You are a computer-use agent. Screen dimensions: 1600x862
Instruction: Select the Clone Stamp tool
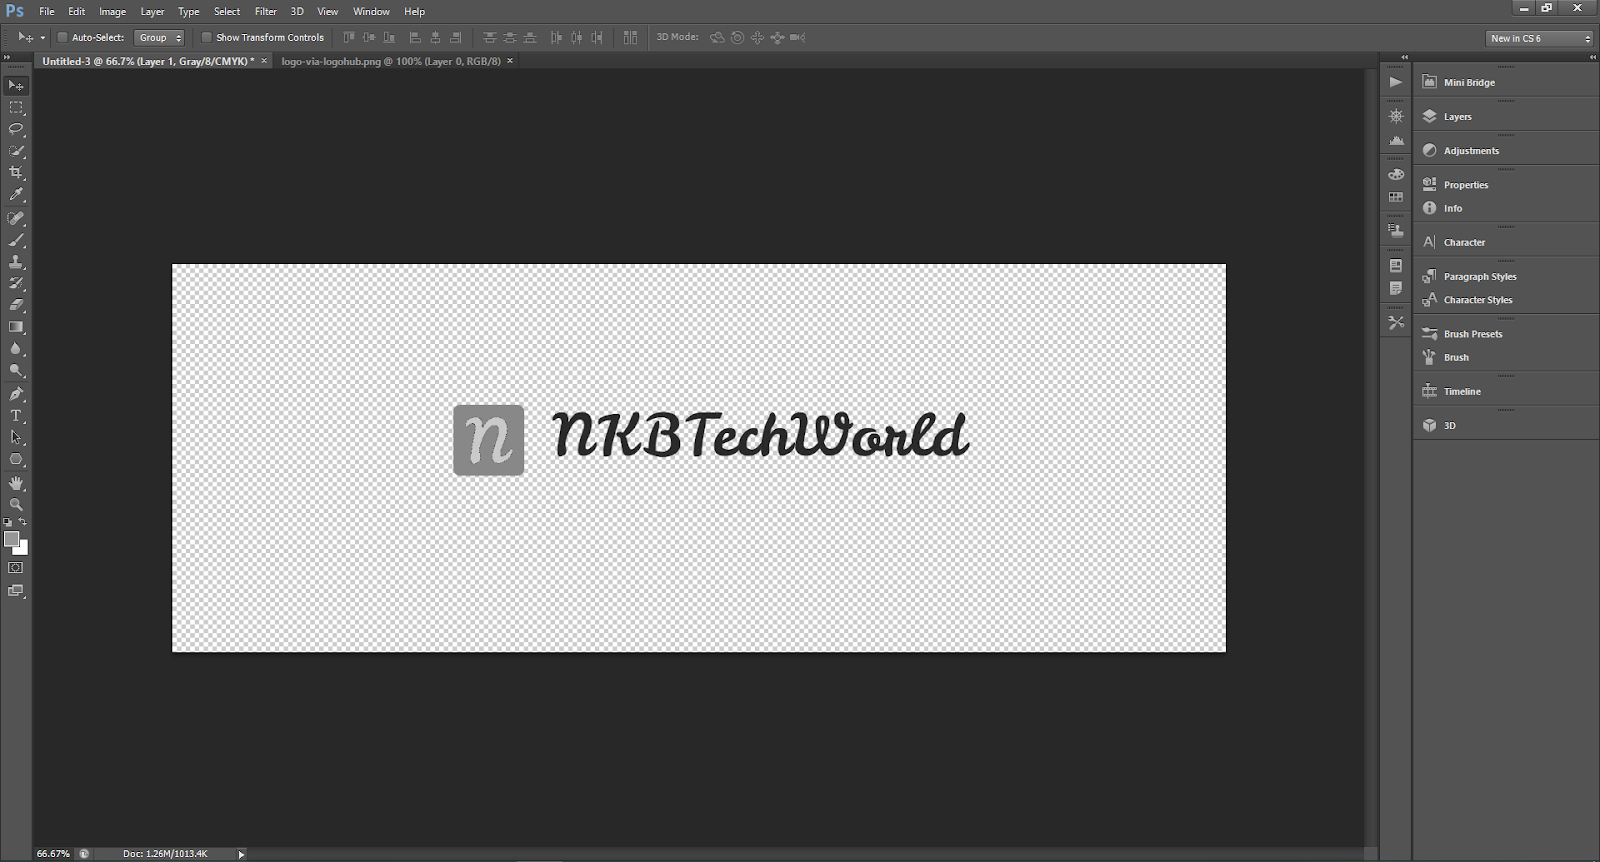pyautogui.click(x=16, y=262)
